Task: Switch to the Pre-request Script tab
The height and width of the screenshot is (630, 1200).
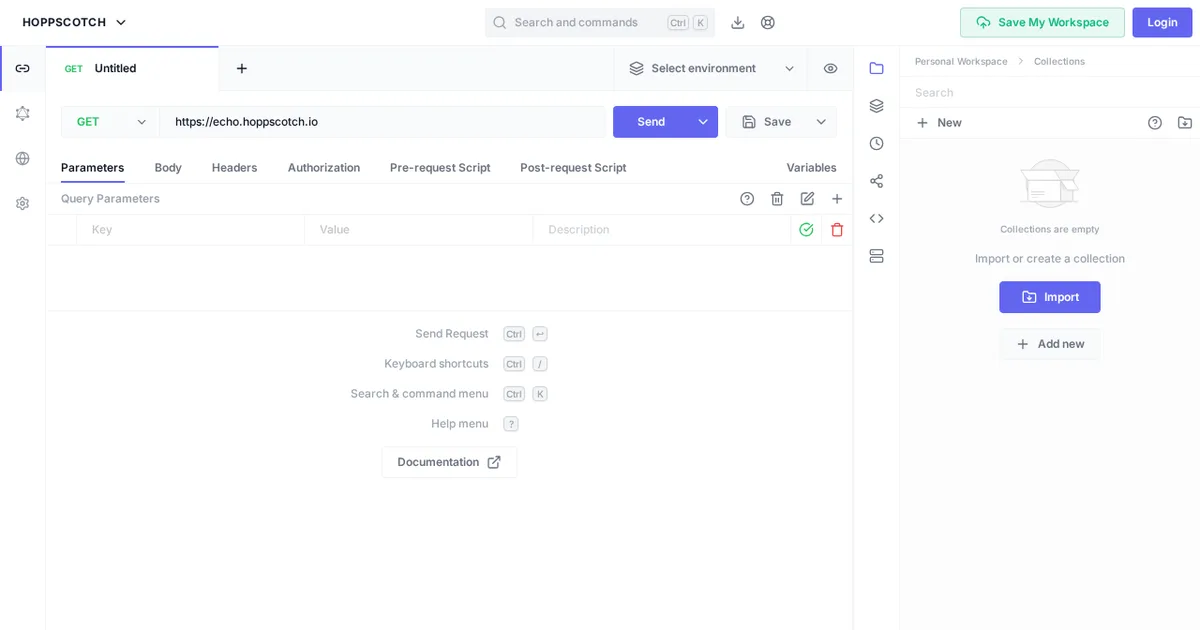Action: tap(440, 167)
